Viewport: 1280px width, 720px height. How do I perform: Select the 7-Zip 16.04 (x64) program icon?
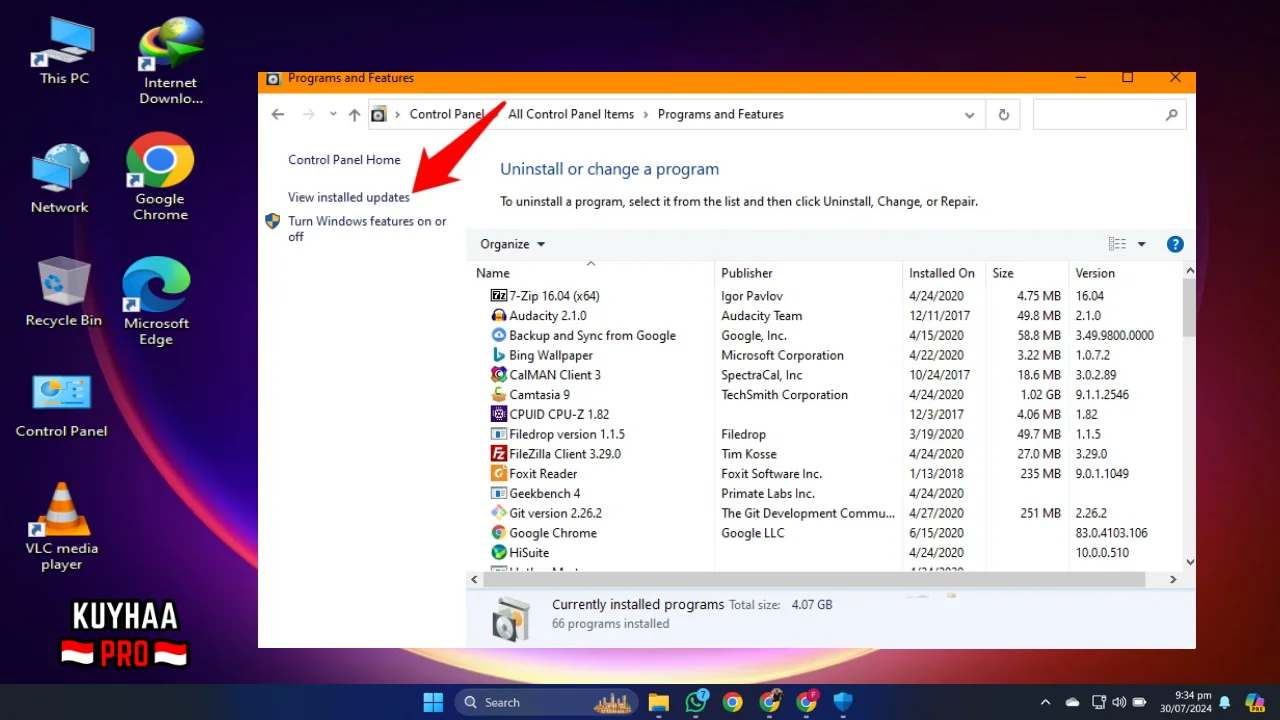(499, 296)
